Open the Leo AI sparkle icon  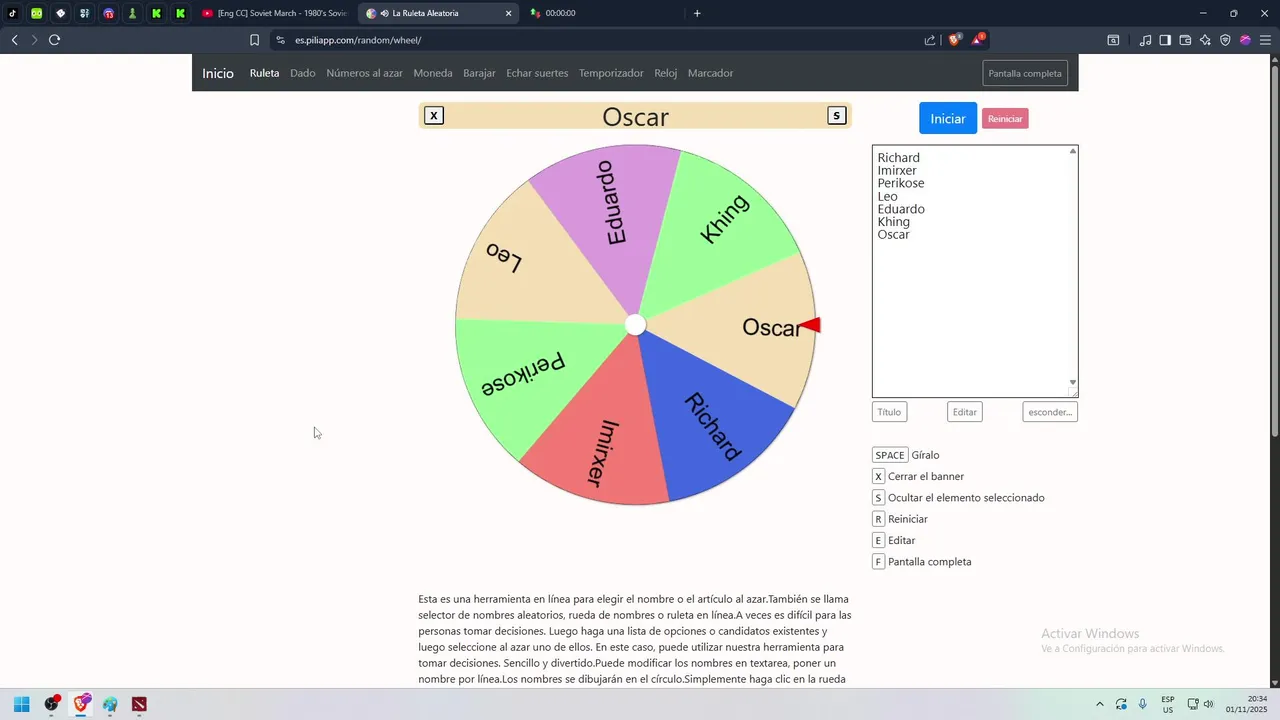click(1205, 40)
